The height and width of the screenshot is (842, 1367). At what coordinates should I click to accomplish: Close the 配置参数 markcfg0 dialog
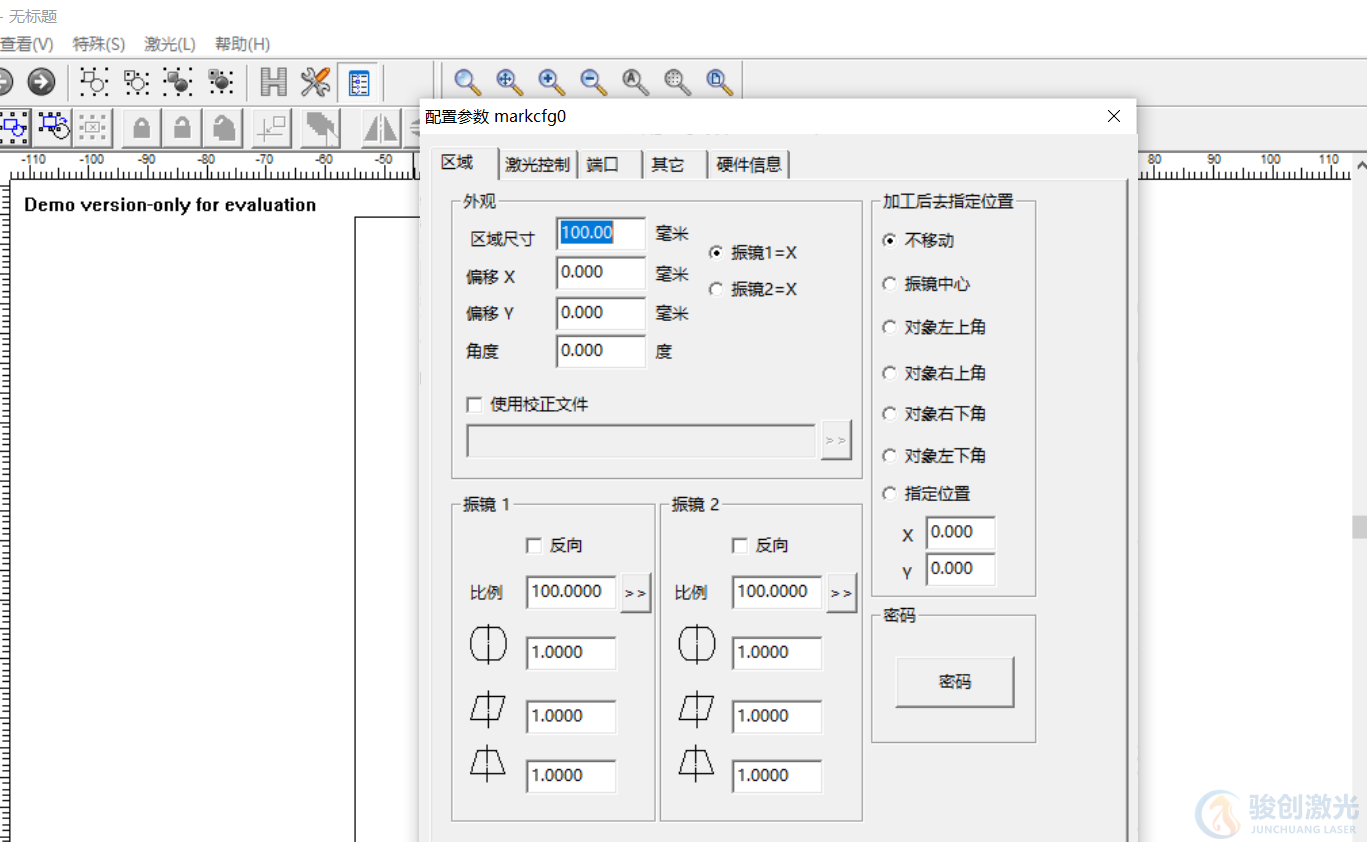click(x=1114, y=116)
